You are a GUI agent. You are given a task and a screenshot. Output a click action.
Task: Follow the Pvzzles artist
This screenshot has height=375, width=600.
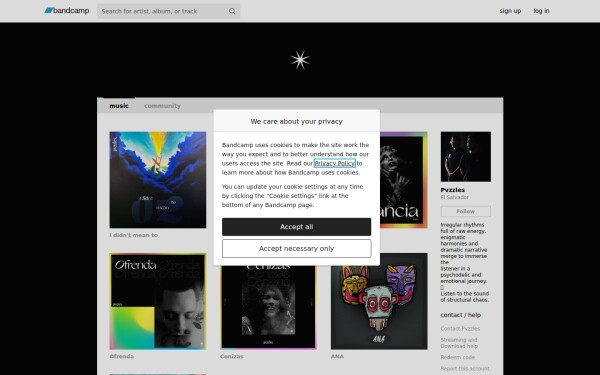(x=465, y=211)
